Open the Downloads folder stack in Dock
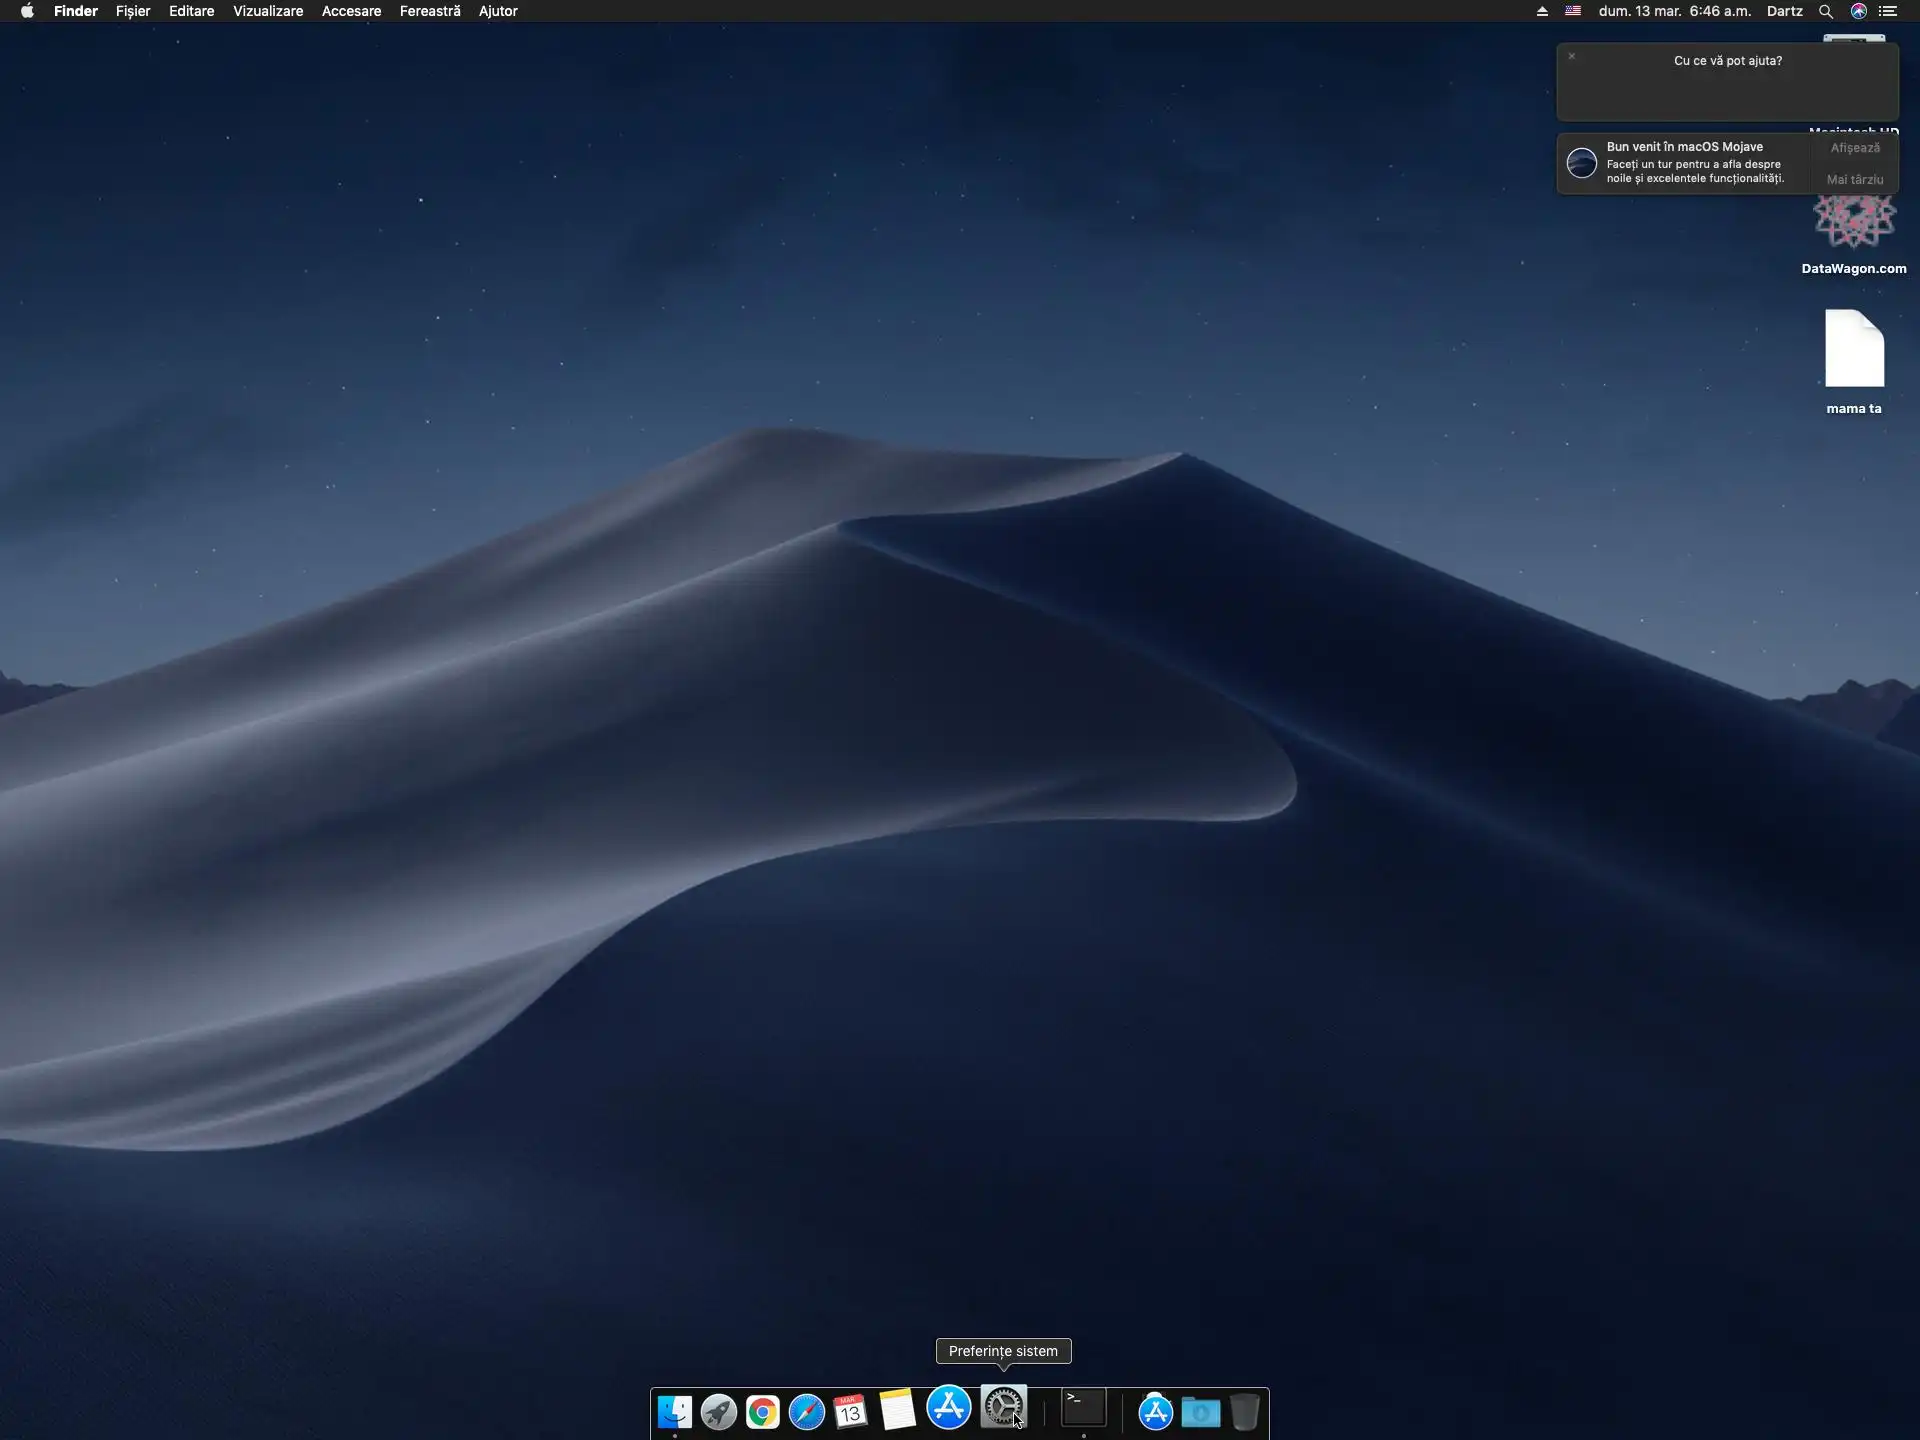Viewport: 1920px width, 1440px height. (x=1200, y=1411)
